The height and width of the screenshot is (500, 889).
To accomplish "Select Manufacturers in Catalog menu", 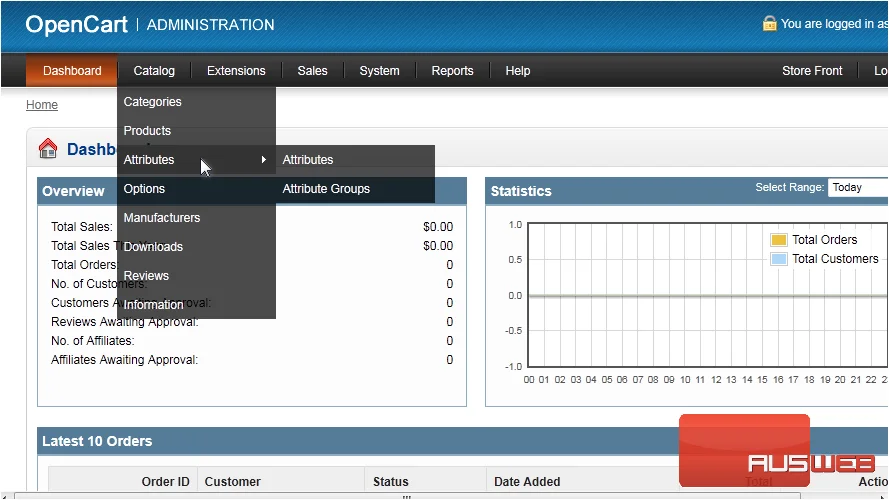I will [x=196, y=218].
